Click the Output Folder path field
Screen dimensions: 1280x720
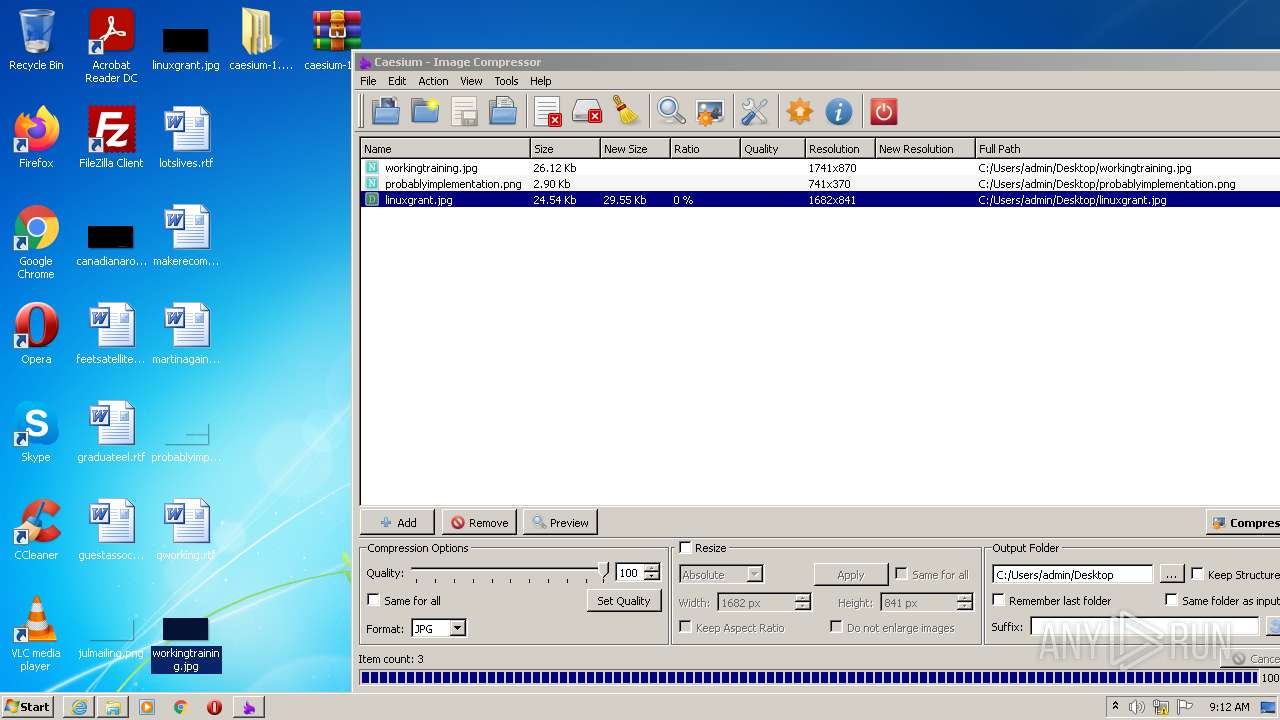click(1073, 574)
